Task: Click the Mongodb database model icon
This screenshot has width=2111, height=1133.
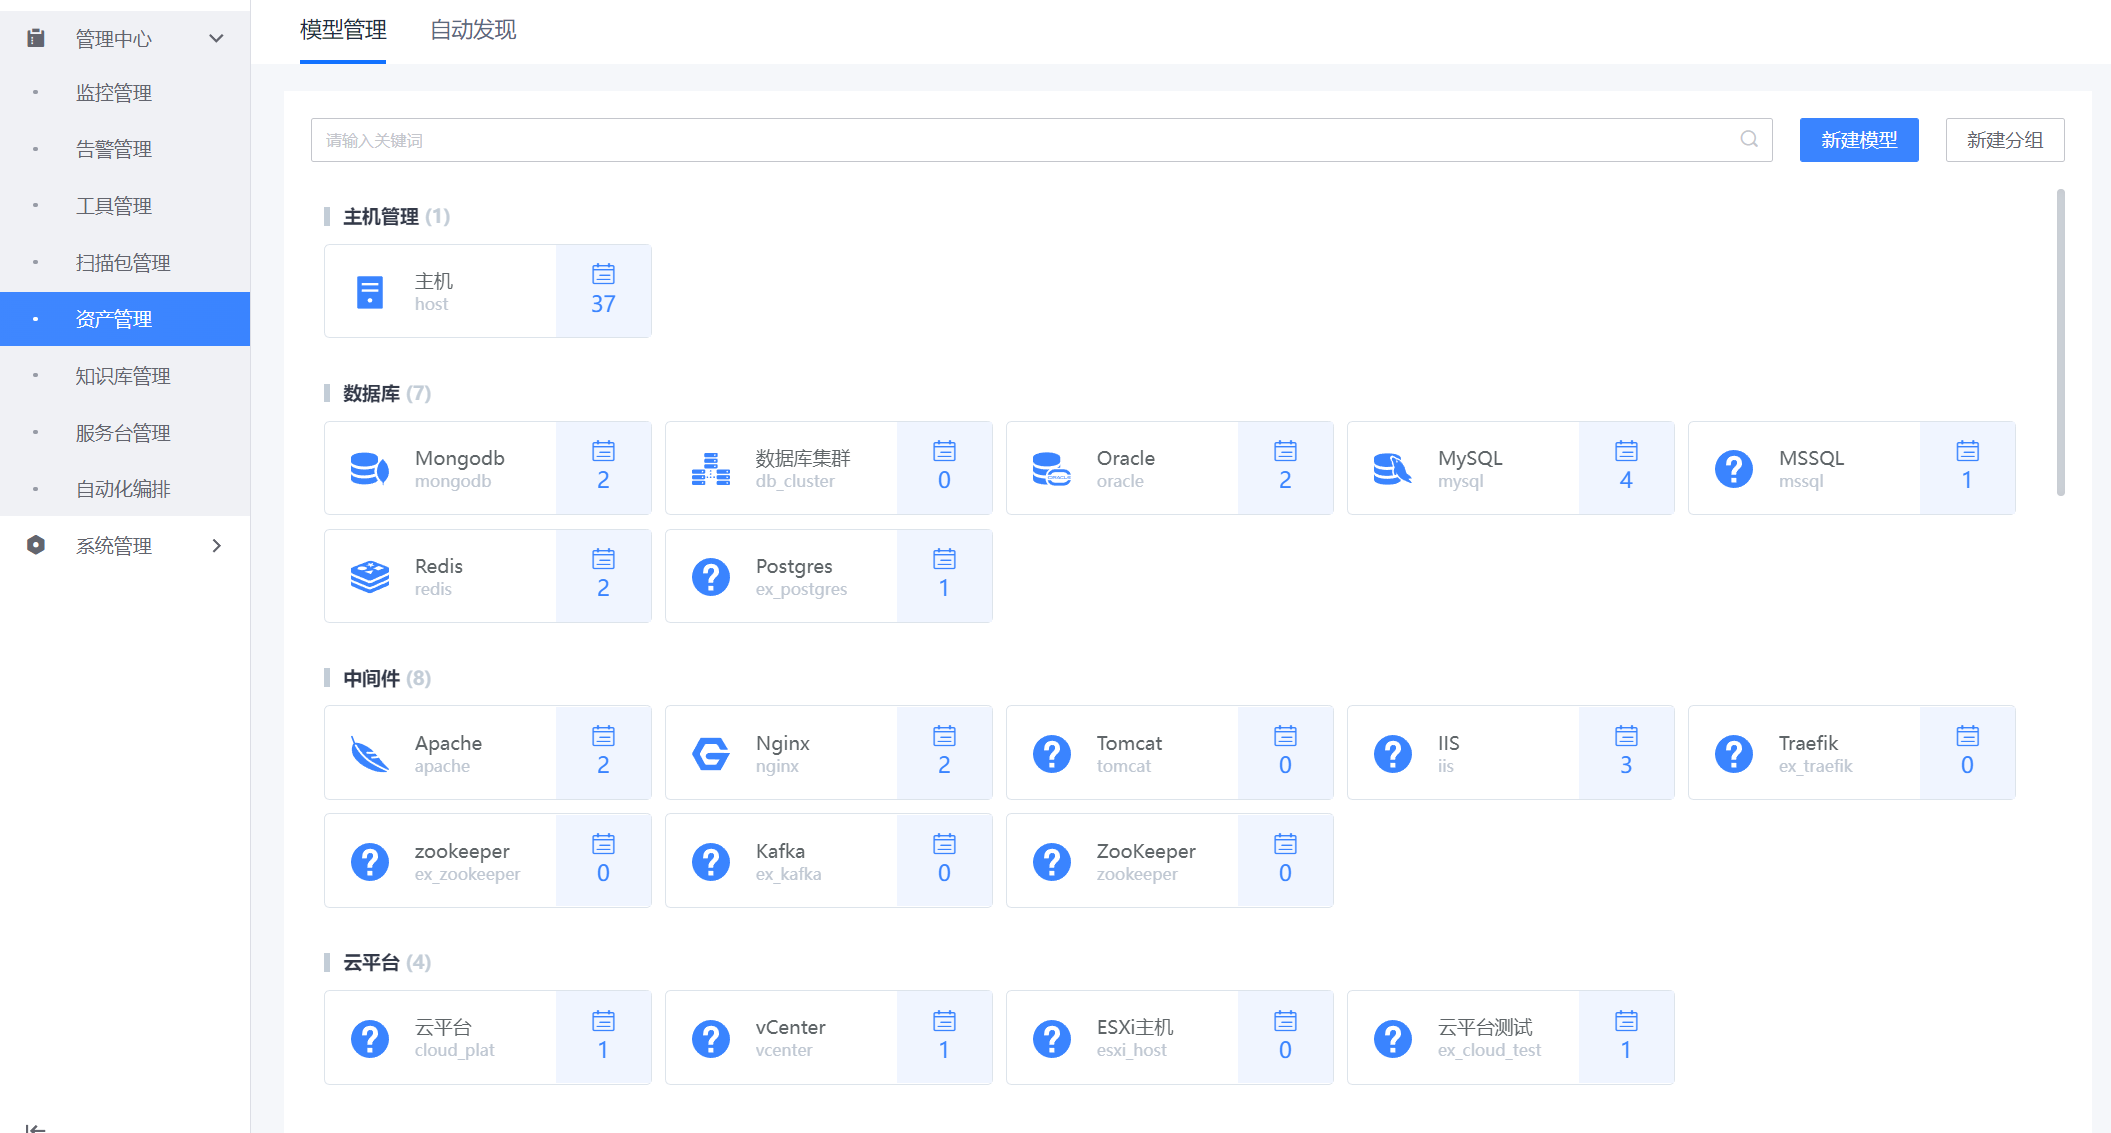Action: coord(369,468)
